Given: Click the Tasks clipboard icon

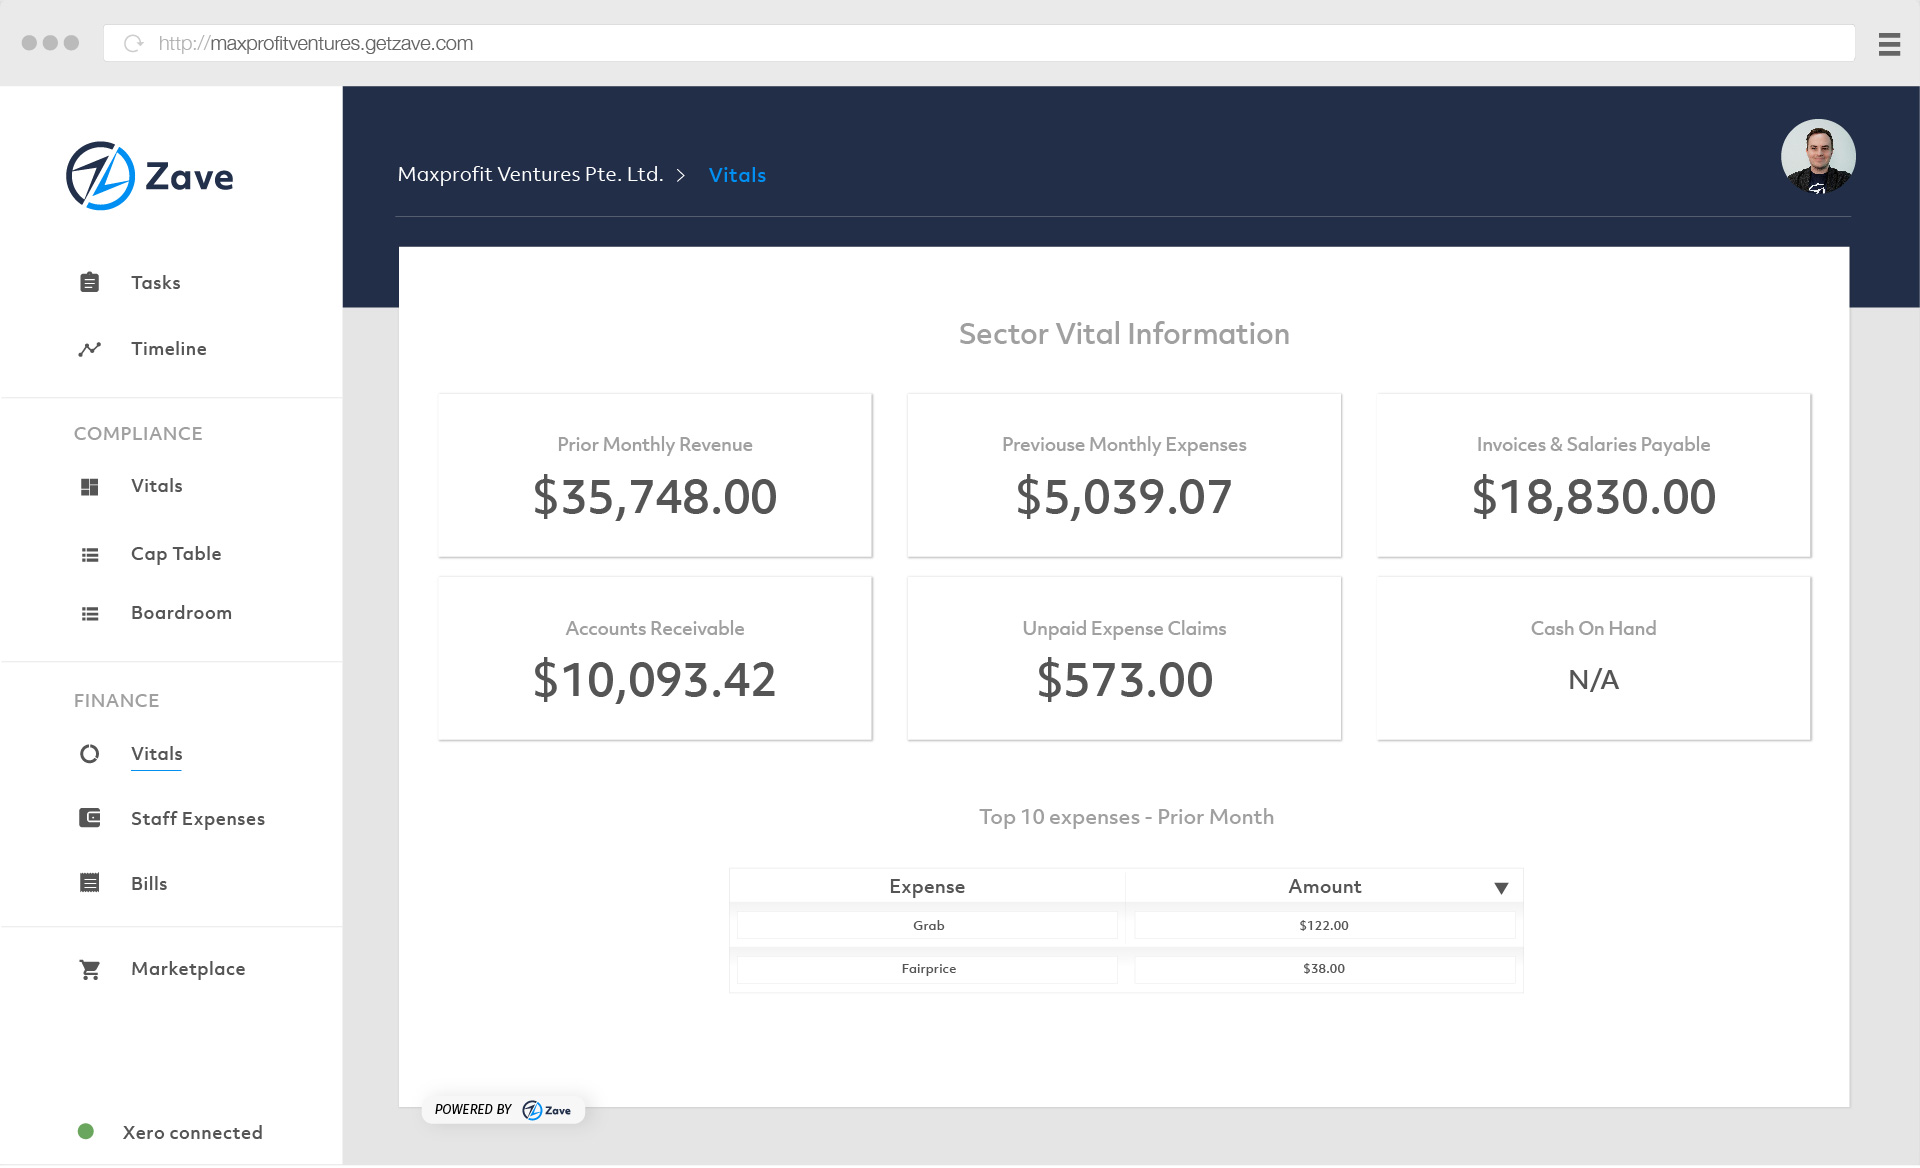Looking at the screenshot, I should (x=89, y=283).
